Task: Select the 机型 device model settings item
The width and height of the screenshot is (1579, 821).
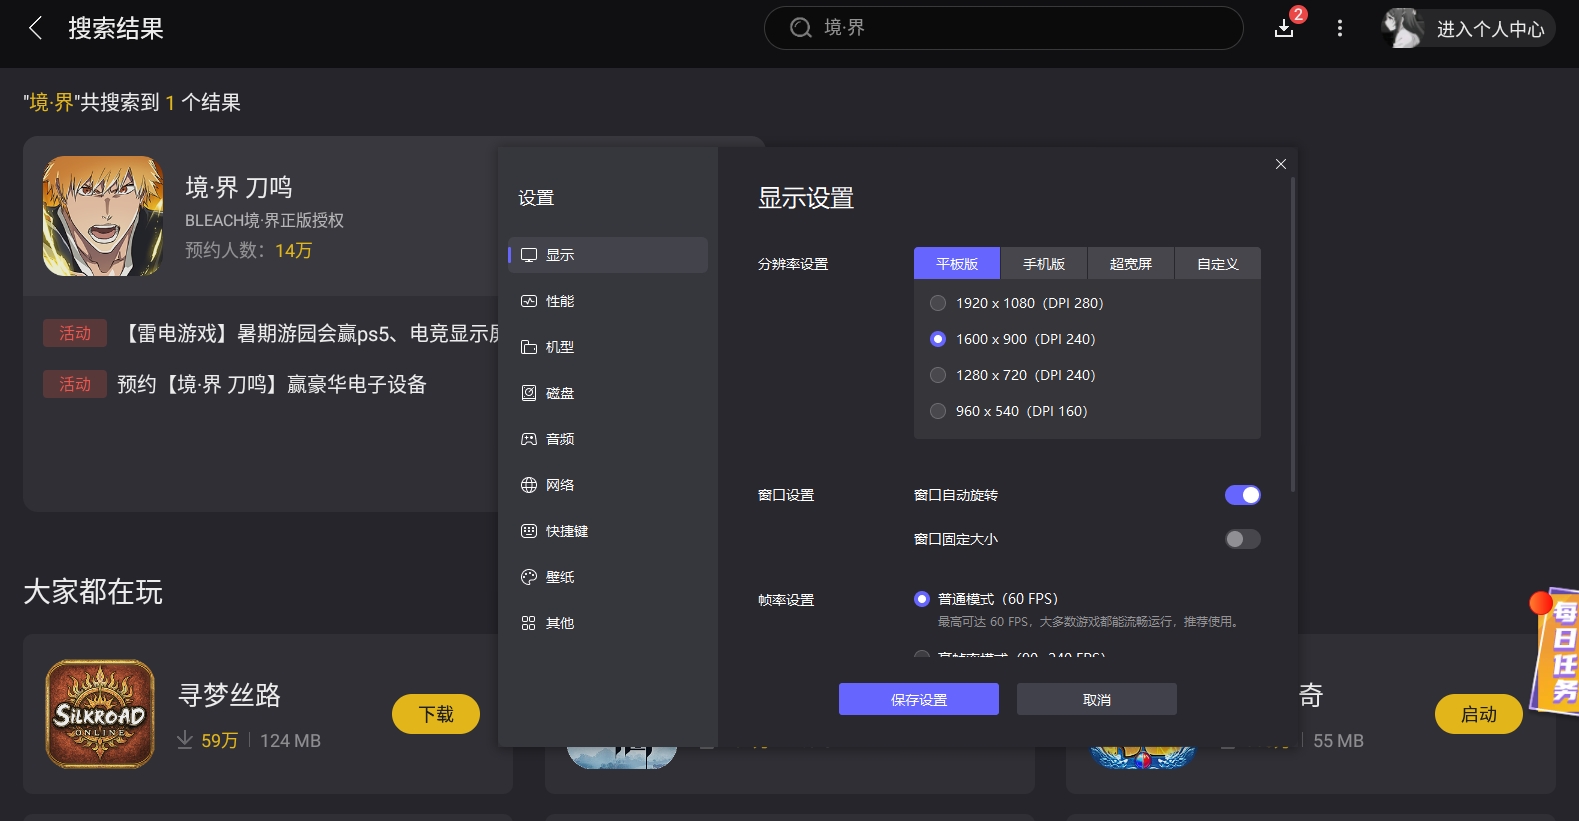Action: (x=608, y=347)
